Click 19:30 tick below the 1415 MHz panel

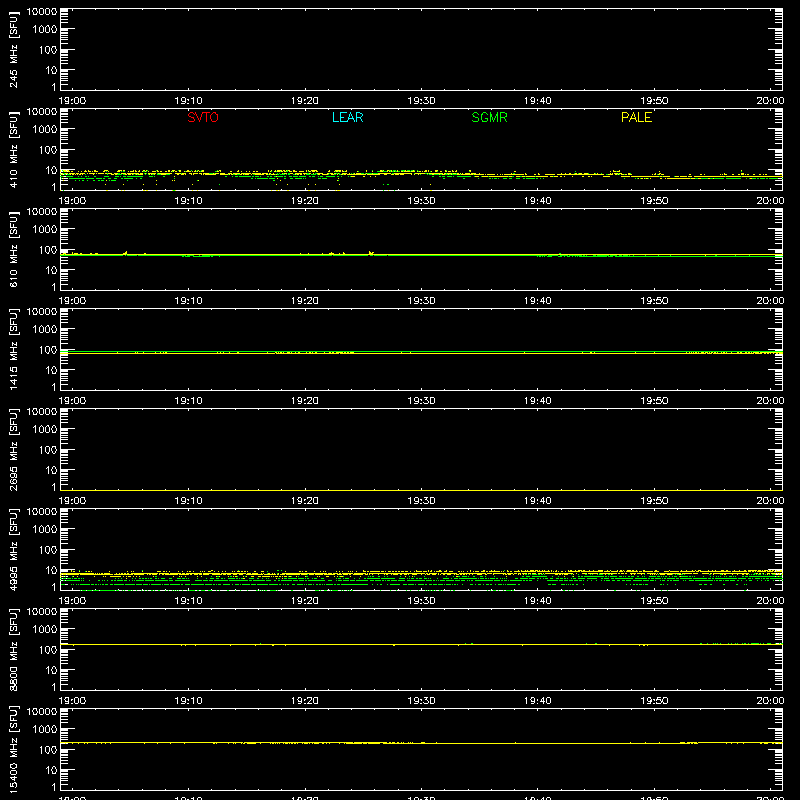tap(421, 401)
